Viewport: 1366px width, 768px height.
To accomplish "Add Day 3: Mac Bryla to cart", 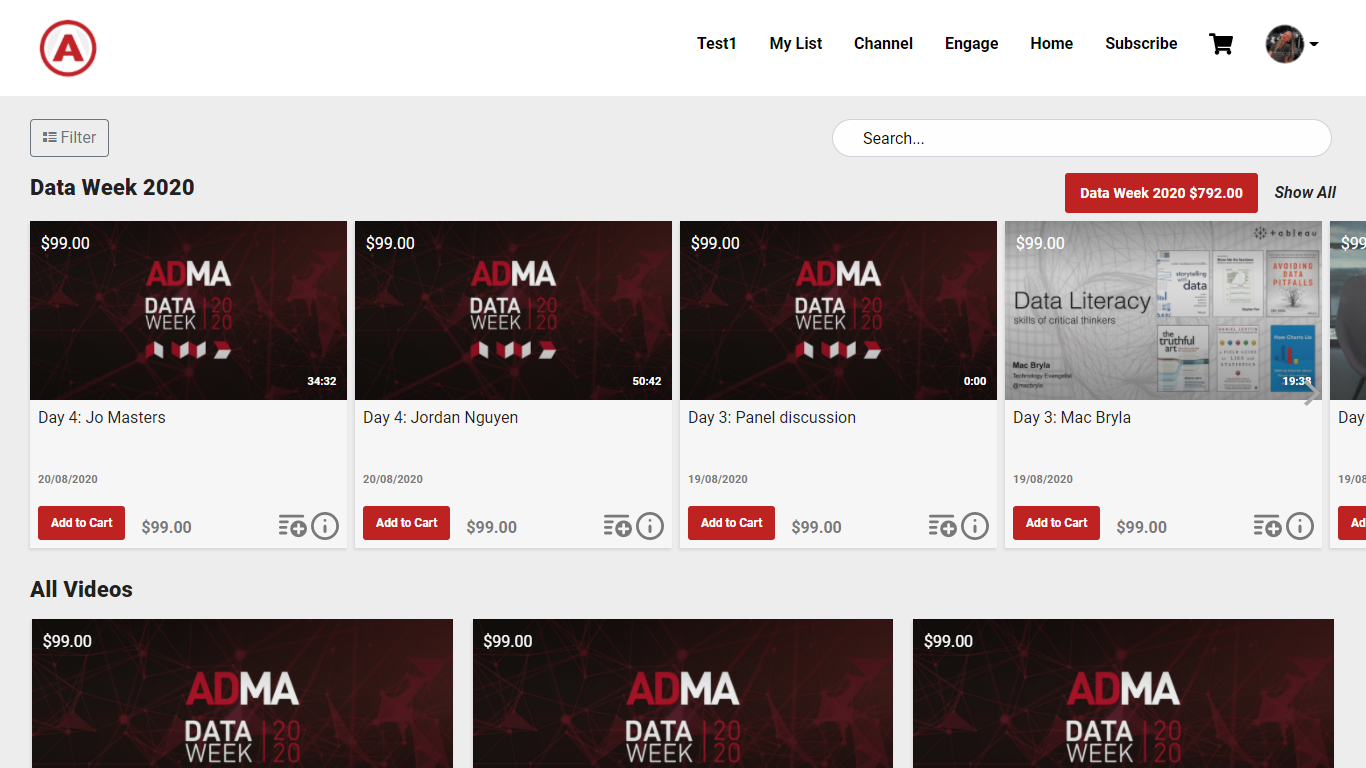I will [x=1056, y=523].
